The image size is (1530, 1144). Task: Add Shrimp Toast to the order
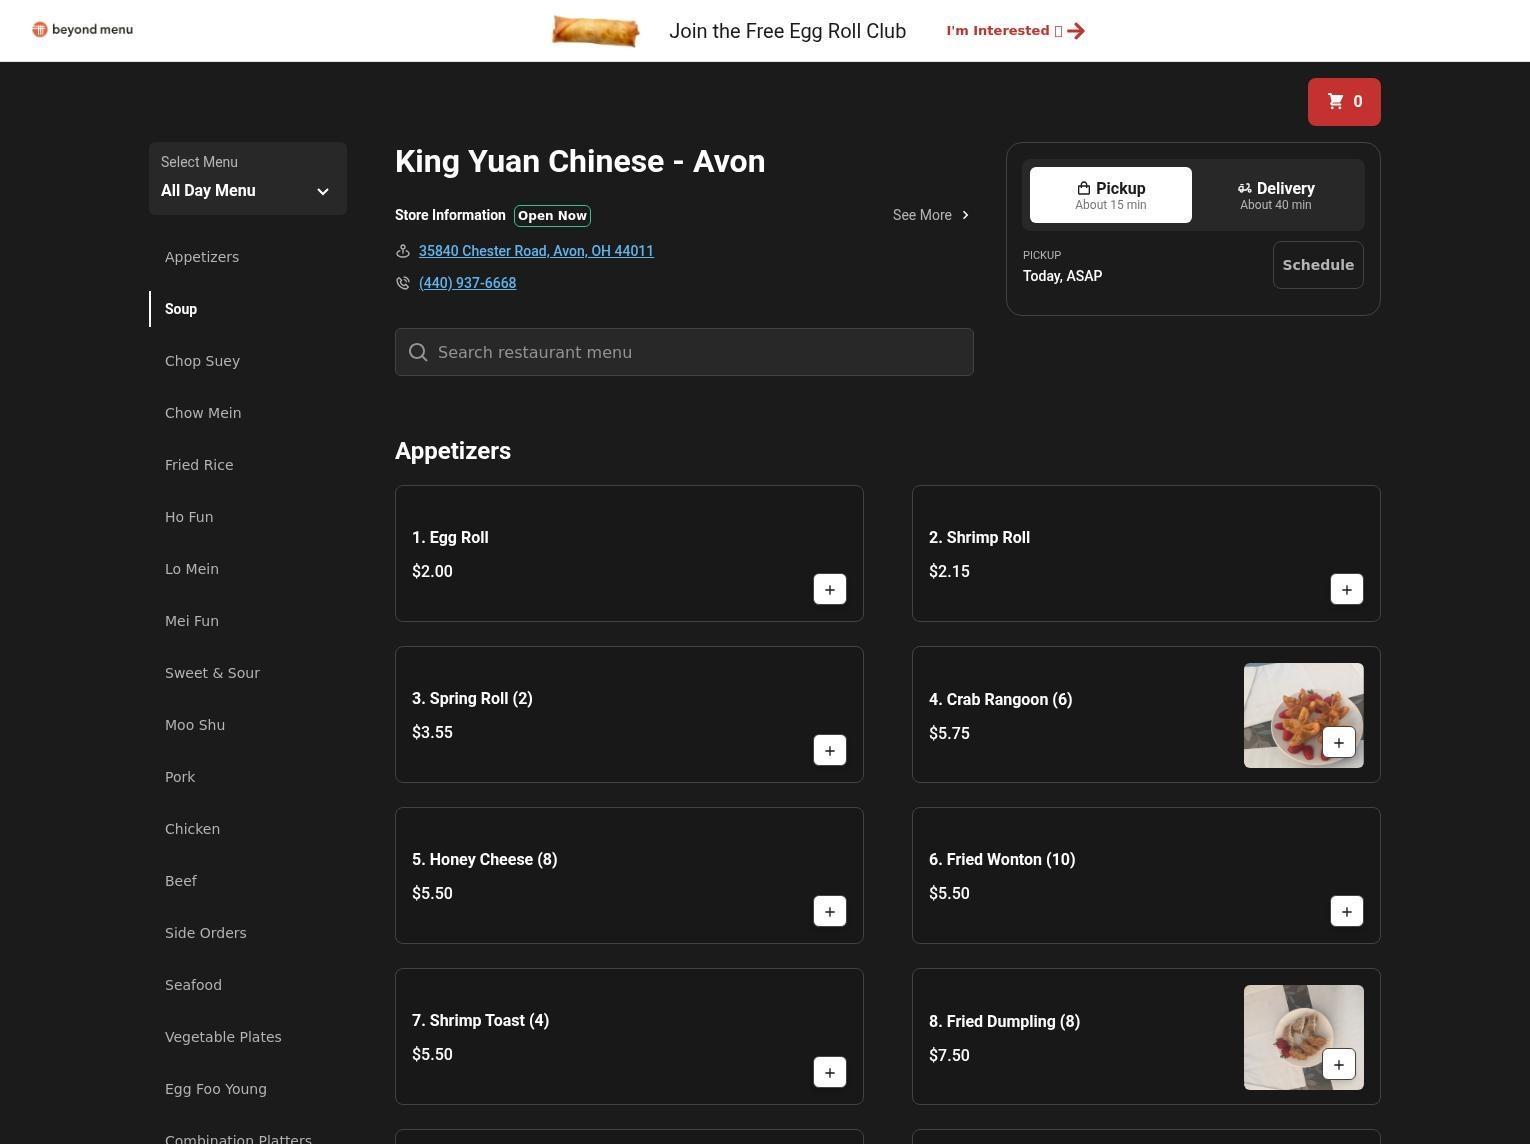tap(829, 1073)
